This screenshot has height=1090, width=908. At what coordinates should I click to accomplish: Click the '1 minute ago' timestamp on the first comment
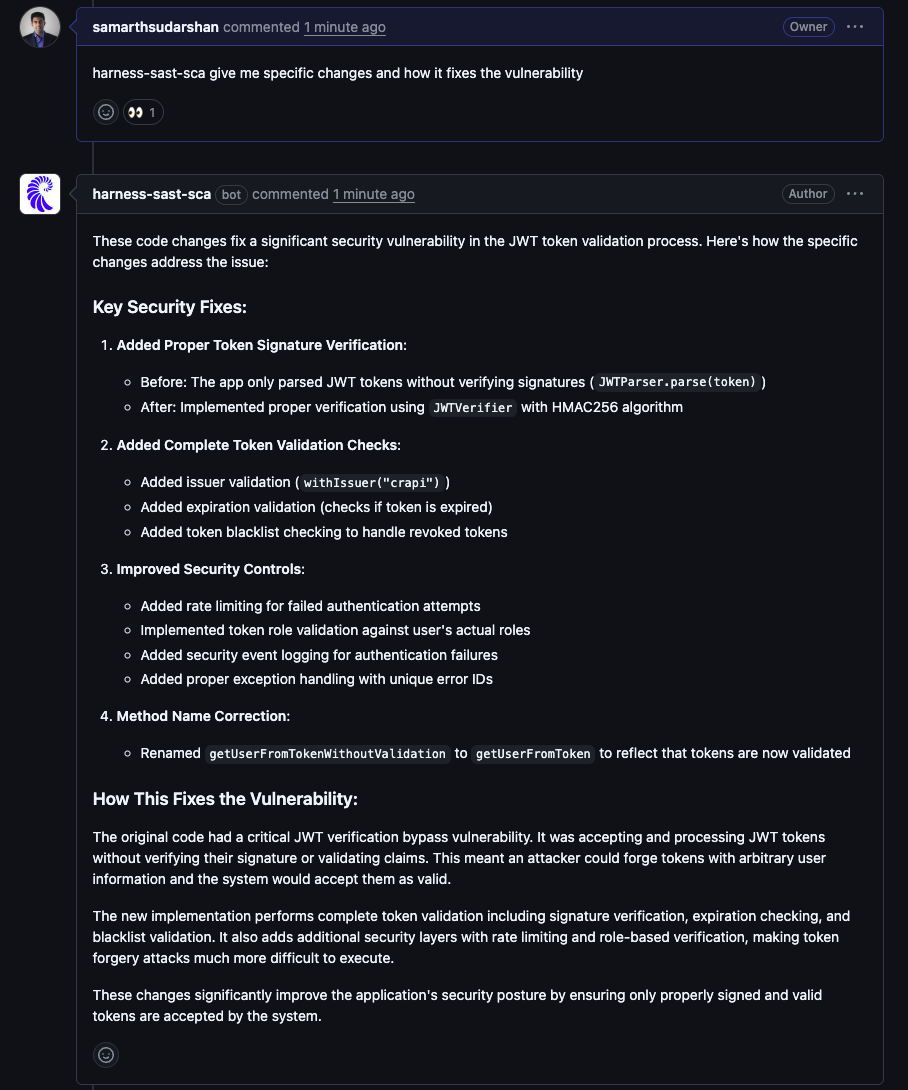[x=344, y=27]
